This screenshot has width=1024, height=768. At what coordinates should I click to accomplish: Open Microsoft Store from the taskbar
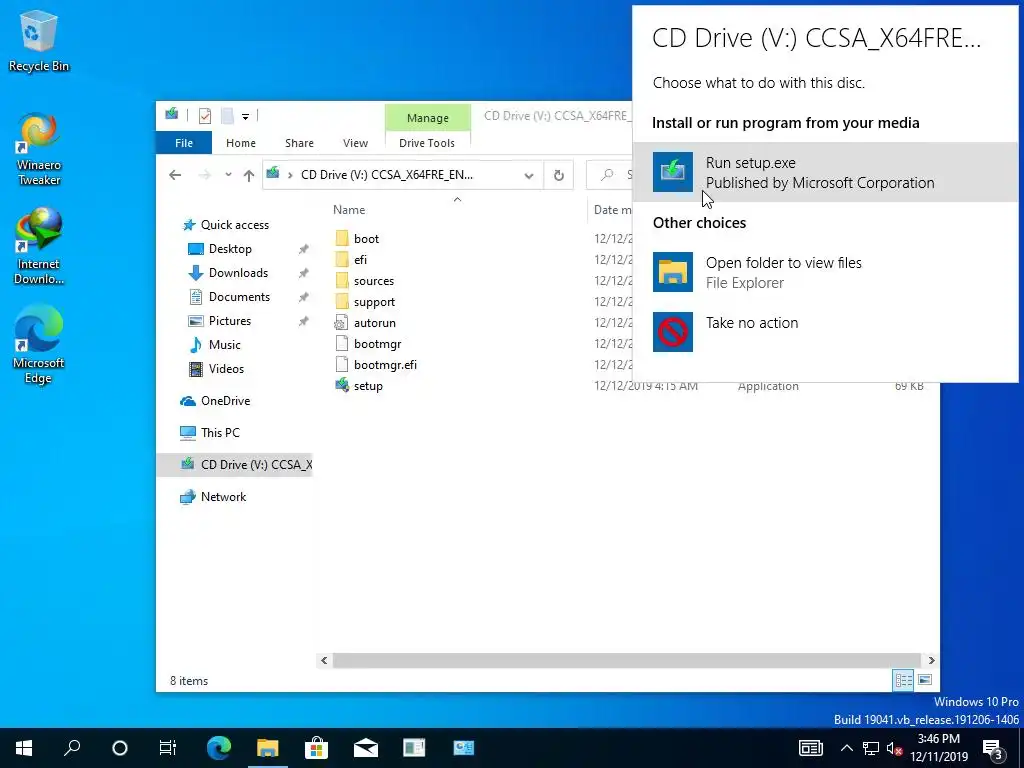pos(316,748)
